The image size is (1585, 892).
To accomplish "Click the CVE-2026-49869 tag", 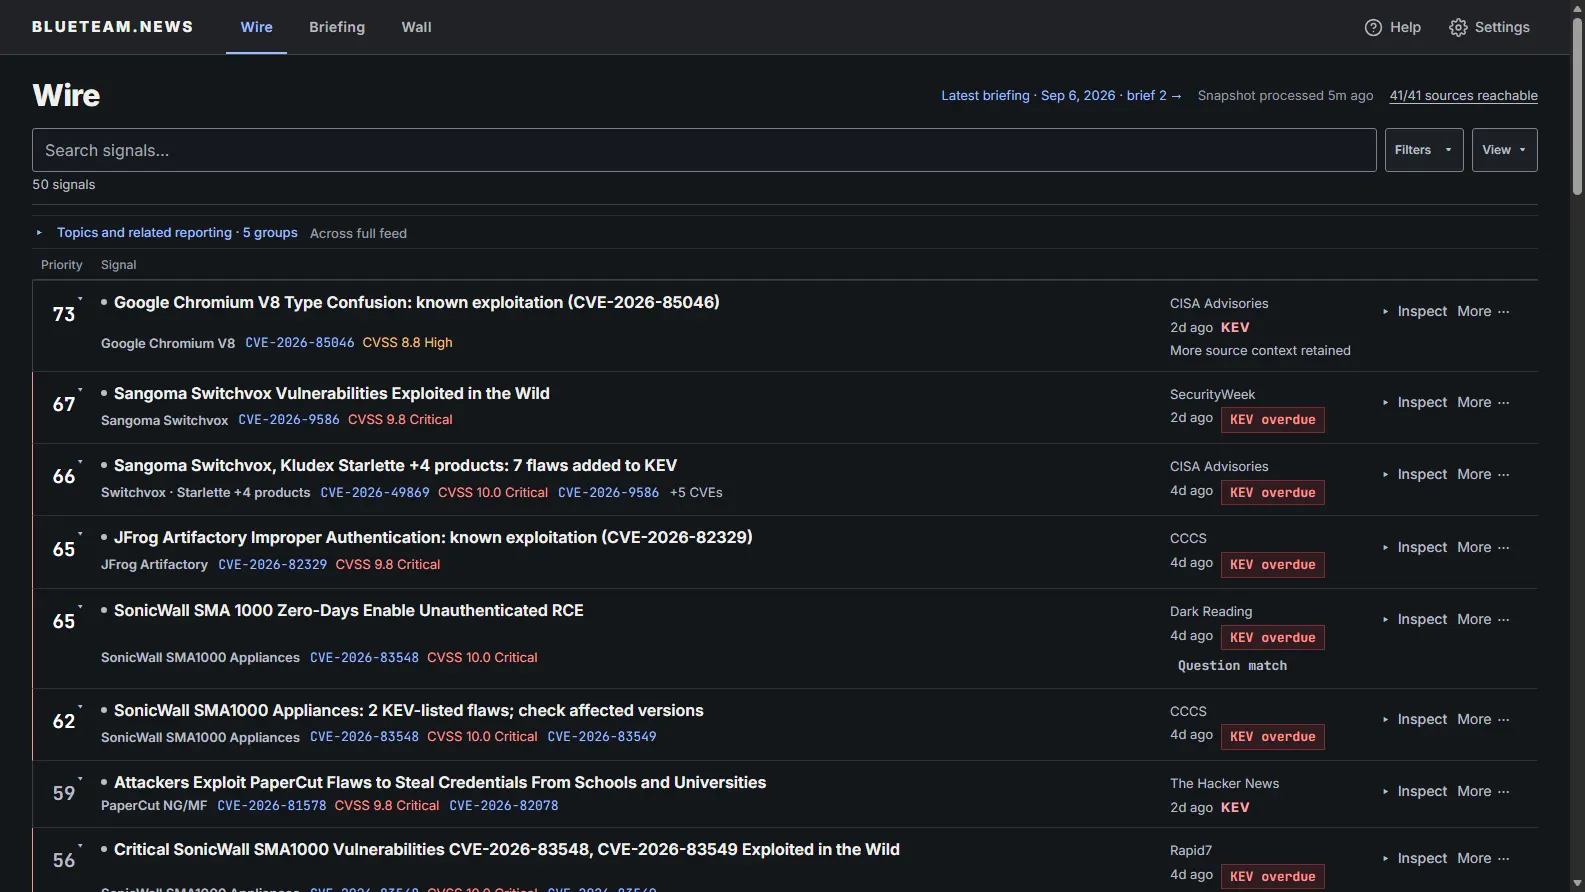I will click(x=375, y=492).
